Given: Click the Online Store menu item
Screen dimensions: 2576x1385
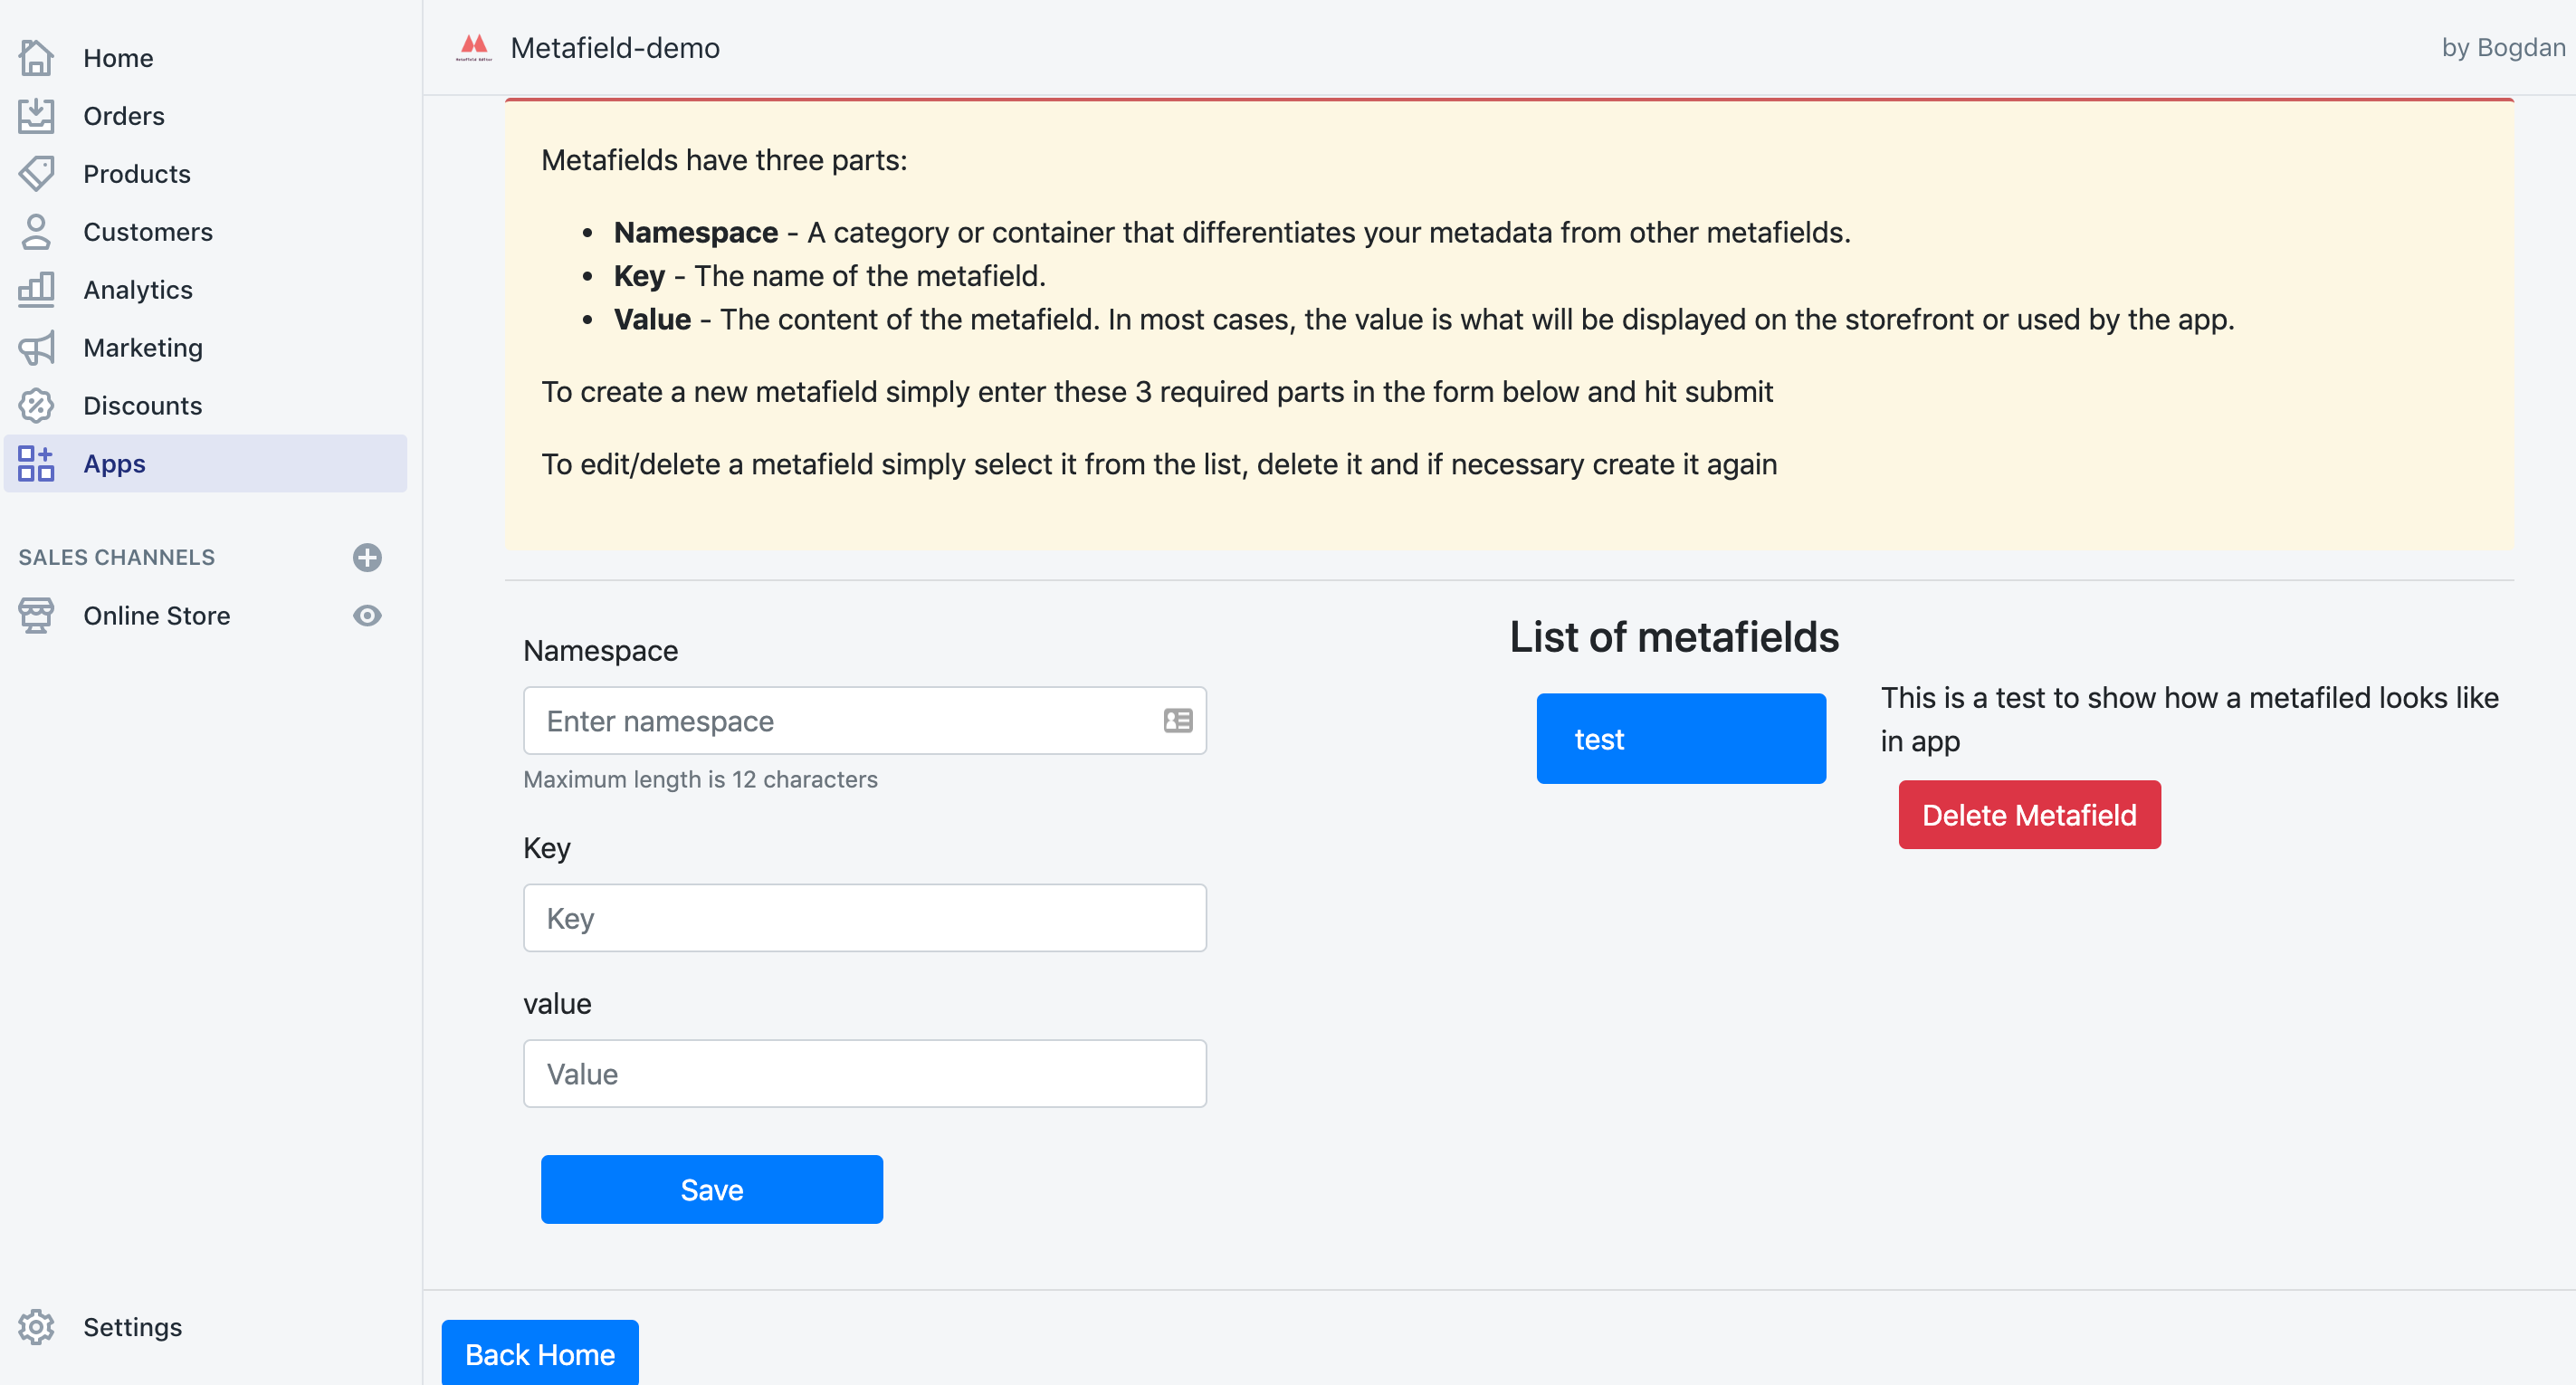Looking at the screenshot, I should [158, 616].
